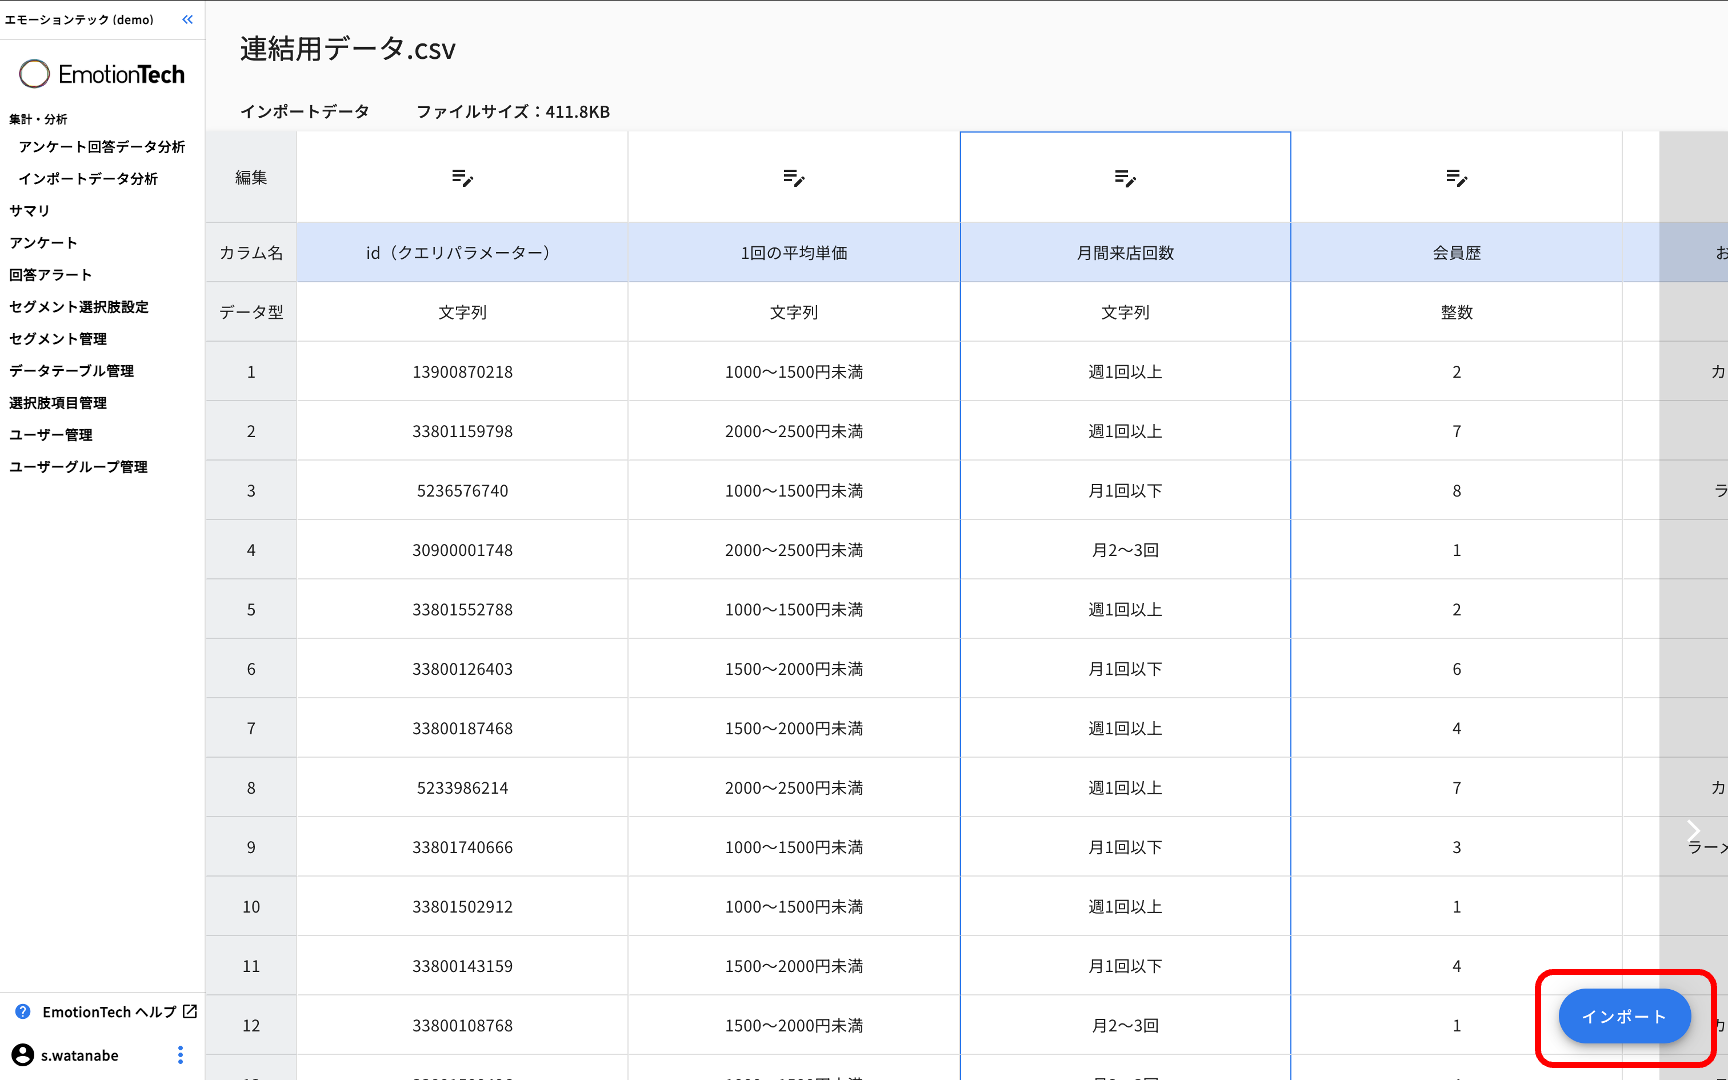Collapse sidebar with double chevron icon
Viewport: 1728px width, 1080px height.
187,20
